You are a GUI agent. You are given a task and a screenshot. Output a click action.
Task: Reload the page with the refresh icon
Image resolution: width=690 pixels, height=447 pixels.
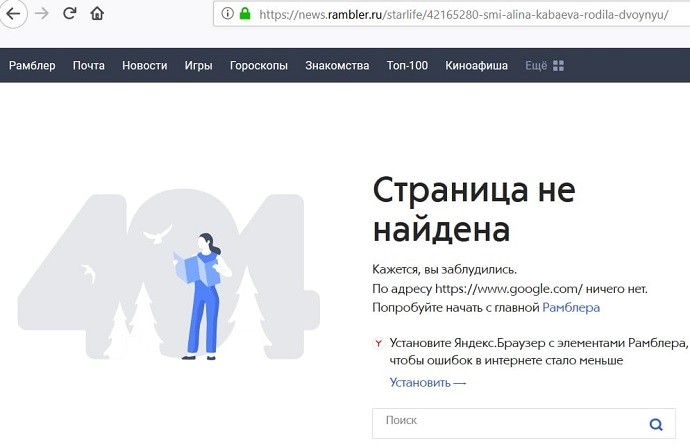point(70,13)
